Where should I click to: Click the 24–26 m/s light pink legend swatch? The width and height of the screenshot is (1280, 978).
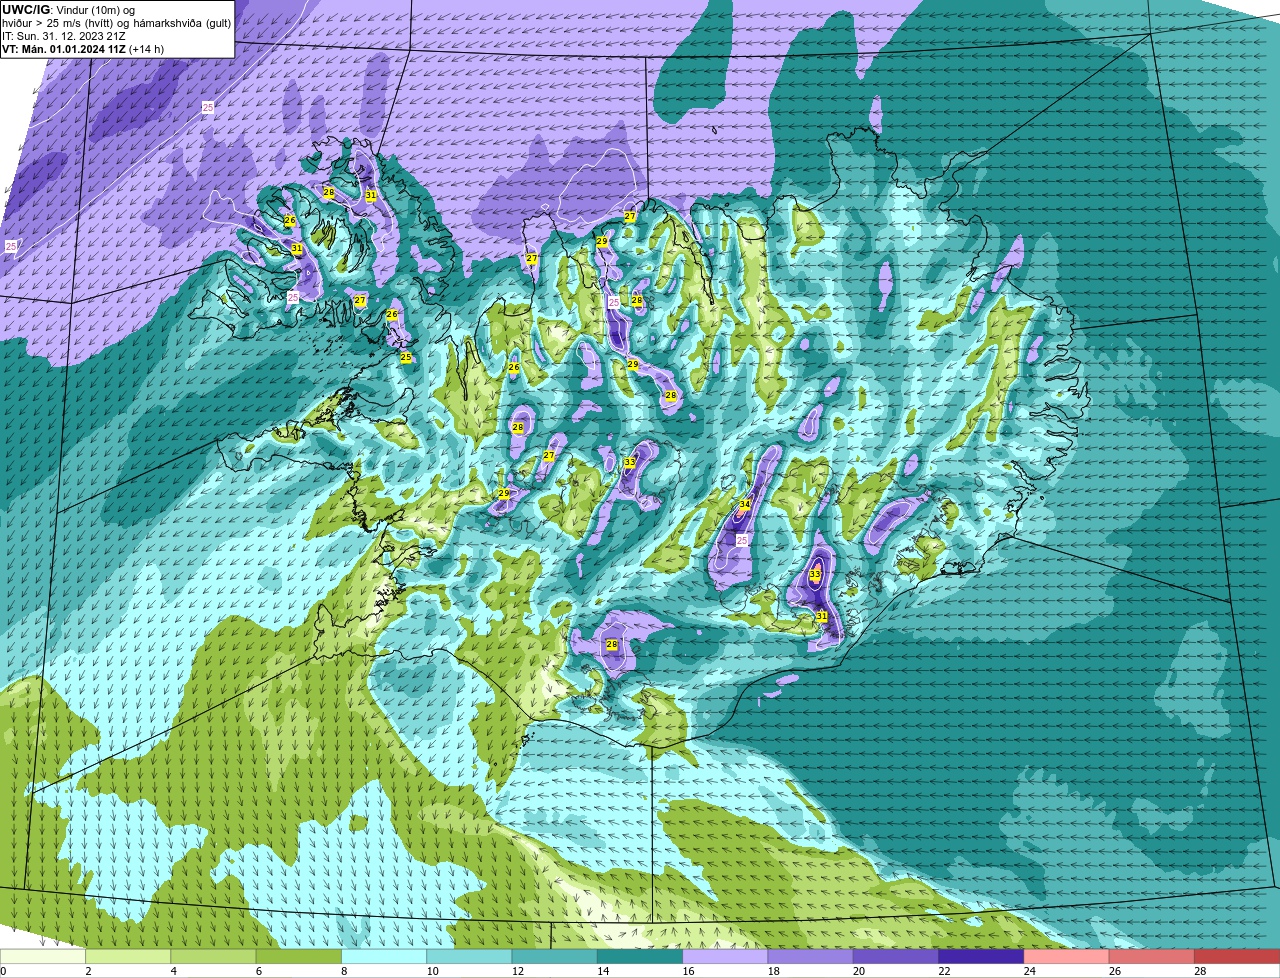click(x=1066, y=957)
